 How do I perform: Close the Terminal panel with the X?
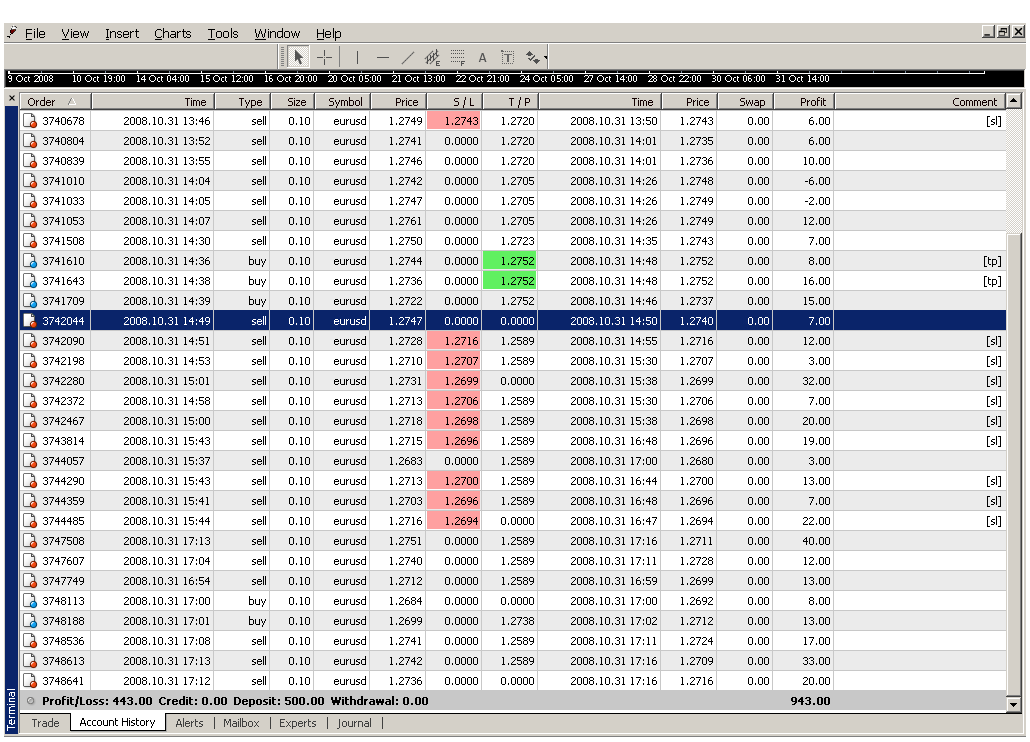12,99
